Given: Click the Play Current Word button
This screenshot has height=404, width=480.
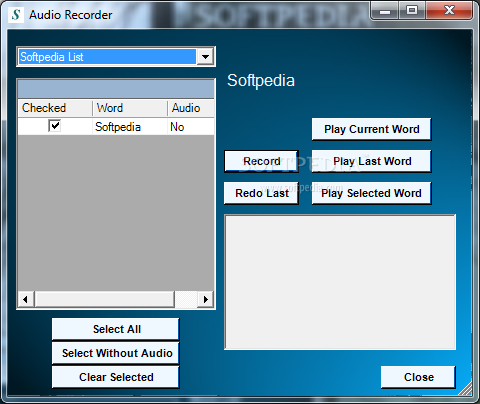Looking at the screenshot, I should point(371,129).
